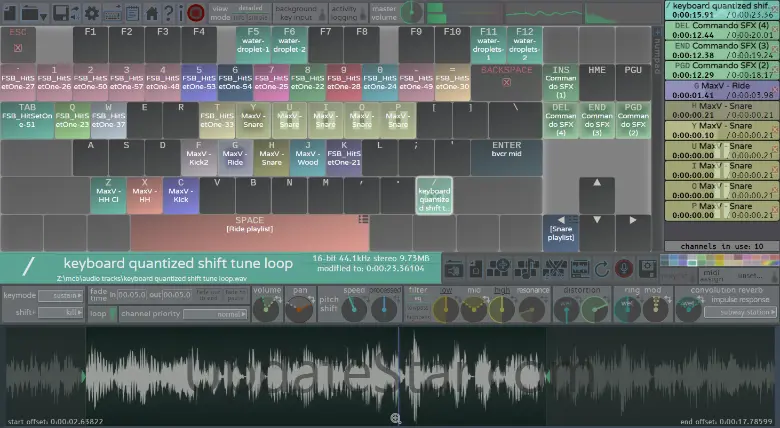Select the J key MaxV - Wood
This screenshot has width=780, height=428.
pyautogui.click(x=307, y=158)
